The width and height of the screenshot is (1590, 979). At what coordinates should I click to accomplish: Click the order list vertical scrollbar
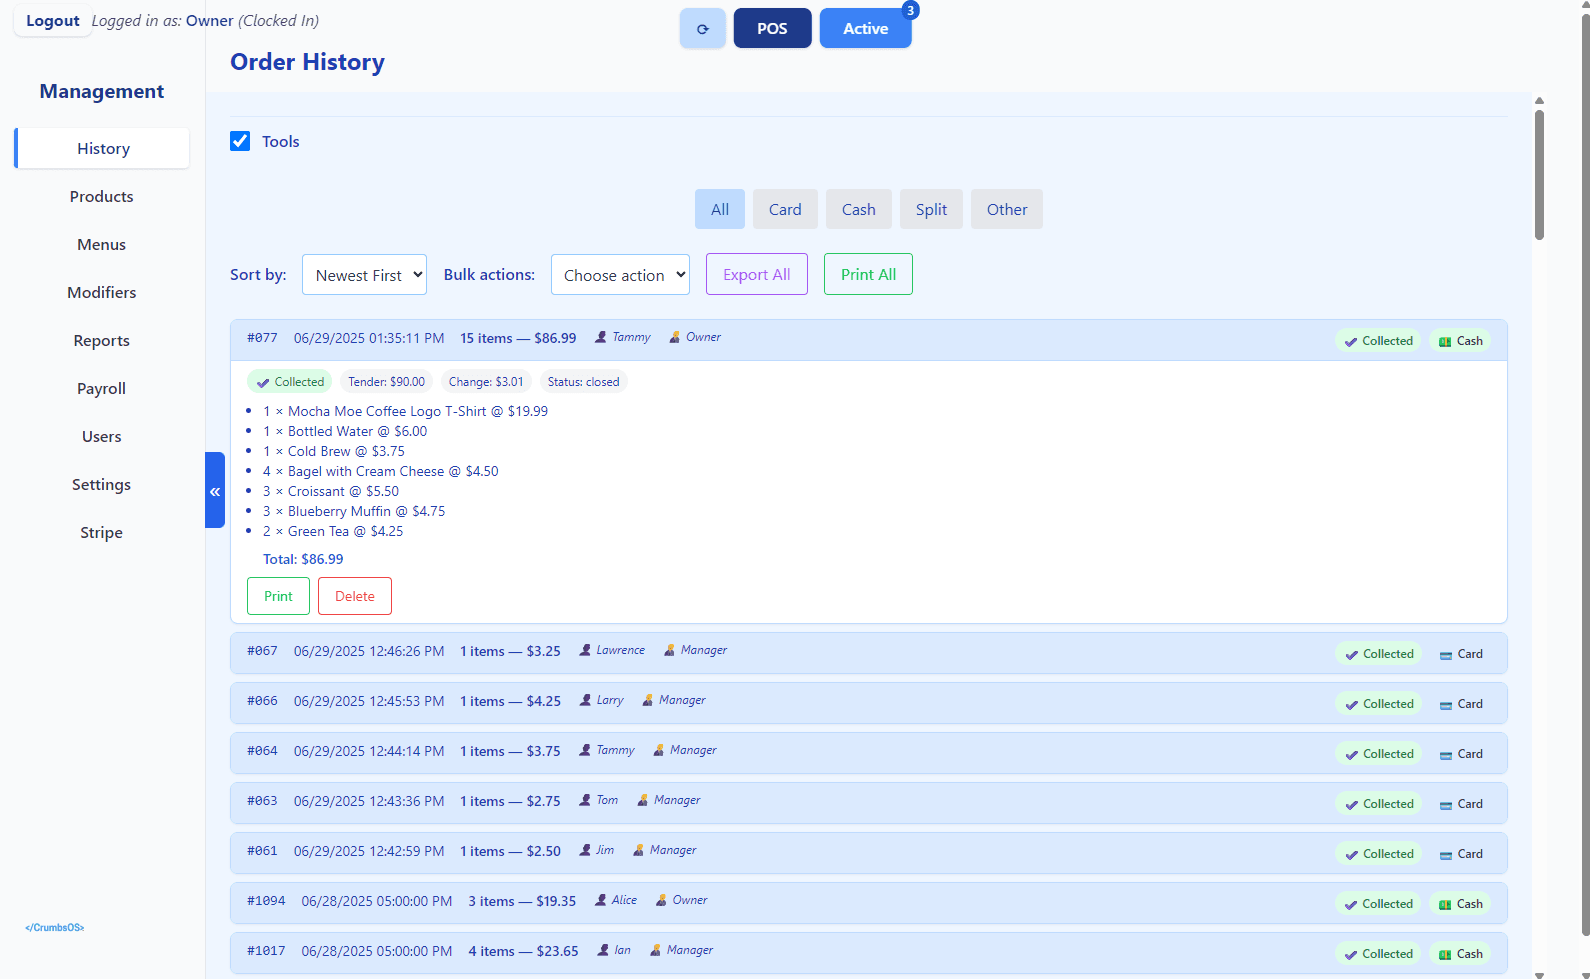pos(1539,175)
